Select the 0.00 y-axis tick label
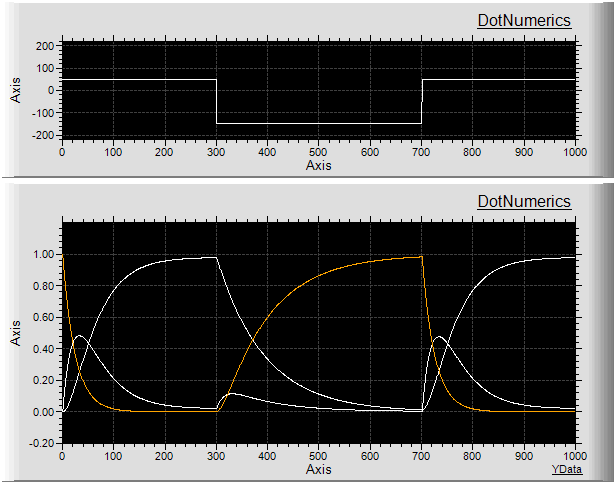The height and width of the screenshot is (482, 615). click(44, 412)
